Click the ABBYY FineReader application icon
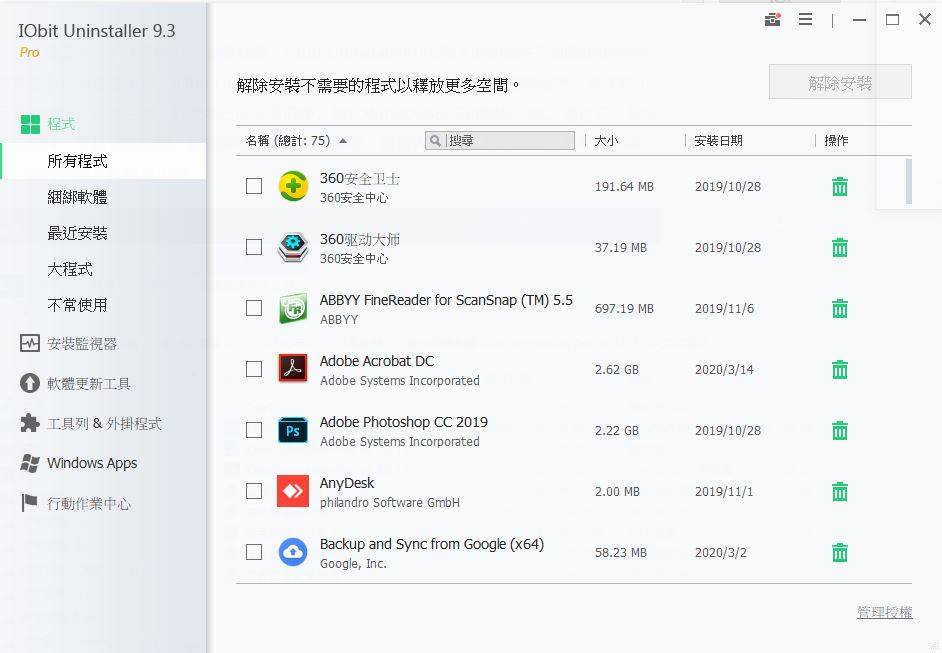Viewport: 942px width, 653px height. [293, 308]
